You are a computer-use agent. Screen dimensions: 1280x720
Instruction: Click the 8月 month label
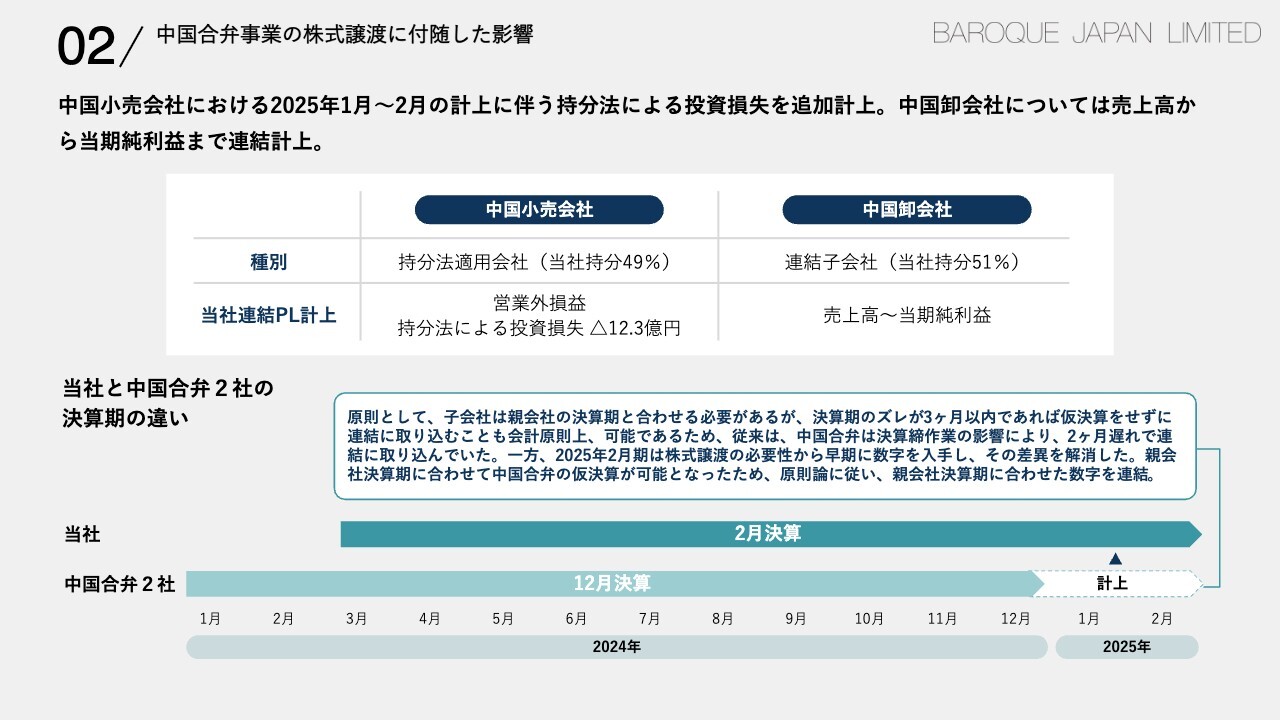click(x=723, y=619)
